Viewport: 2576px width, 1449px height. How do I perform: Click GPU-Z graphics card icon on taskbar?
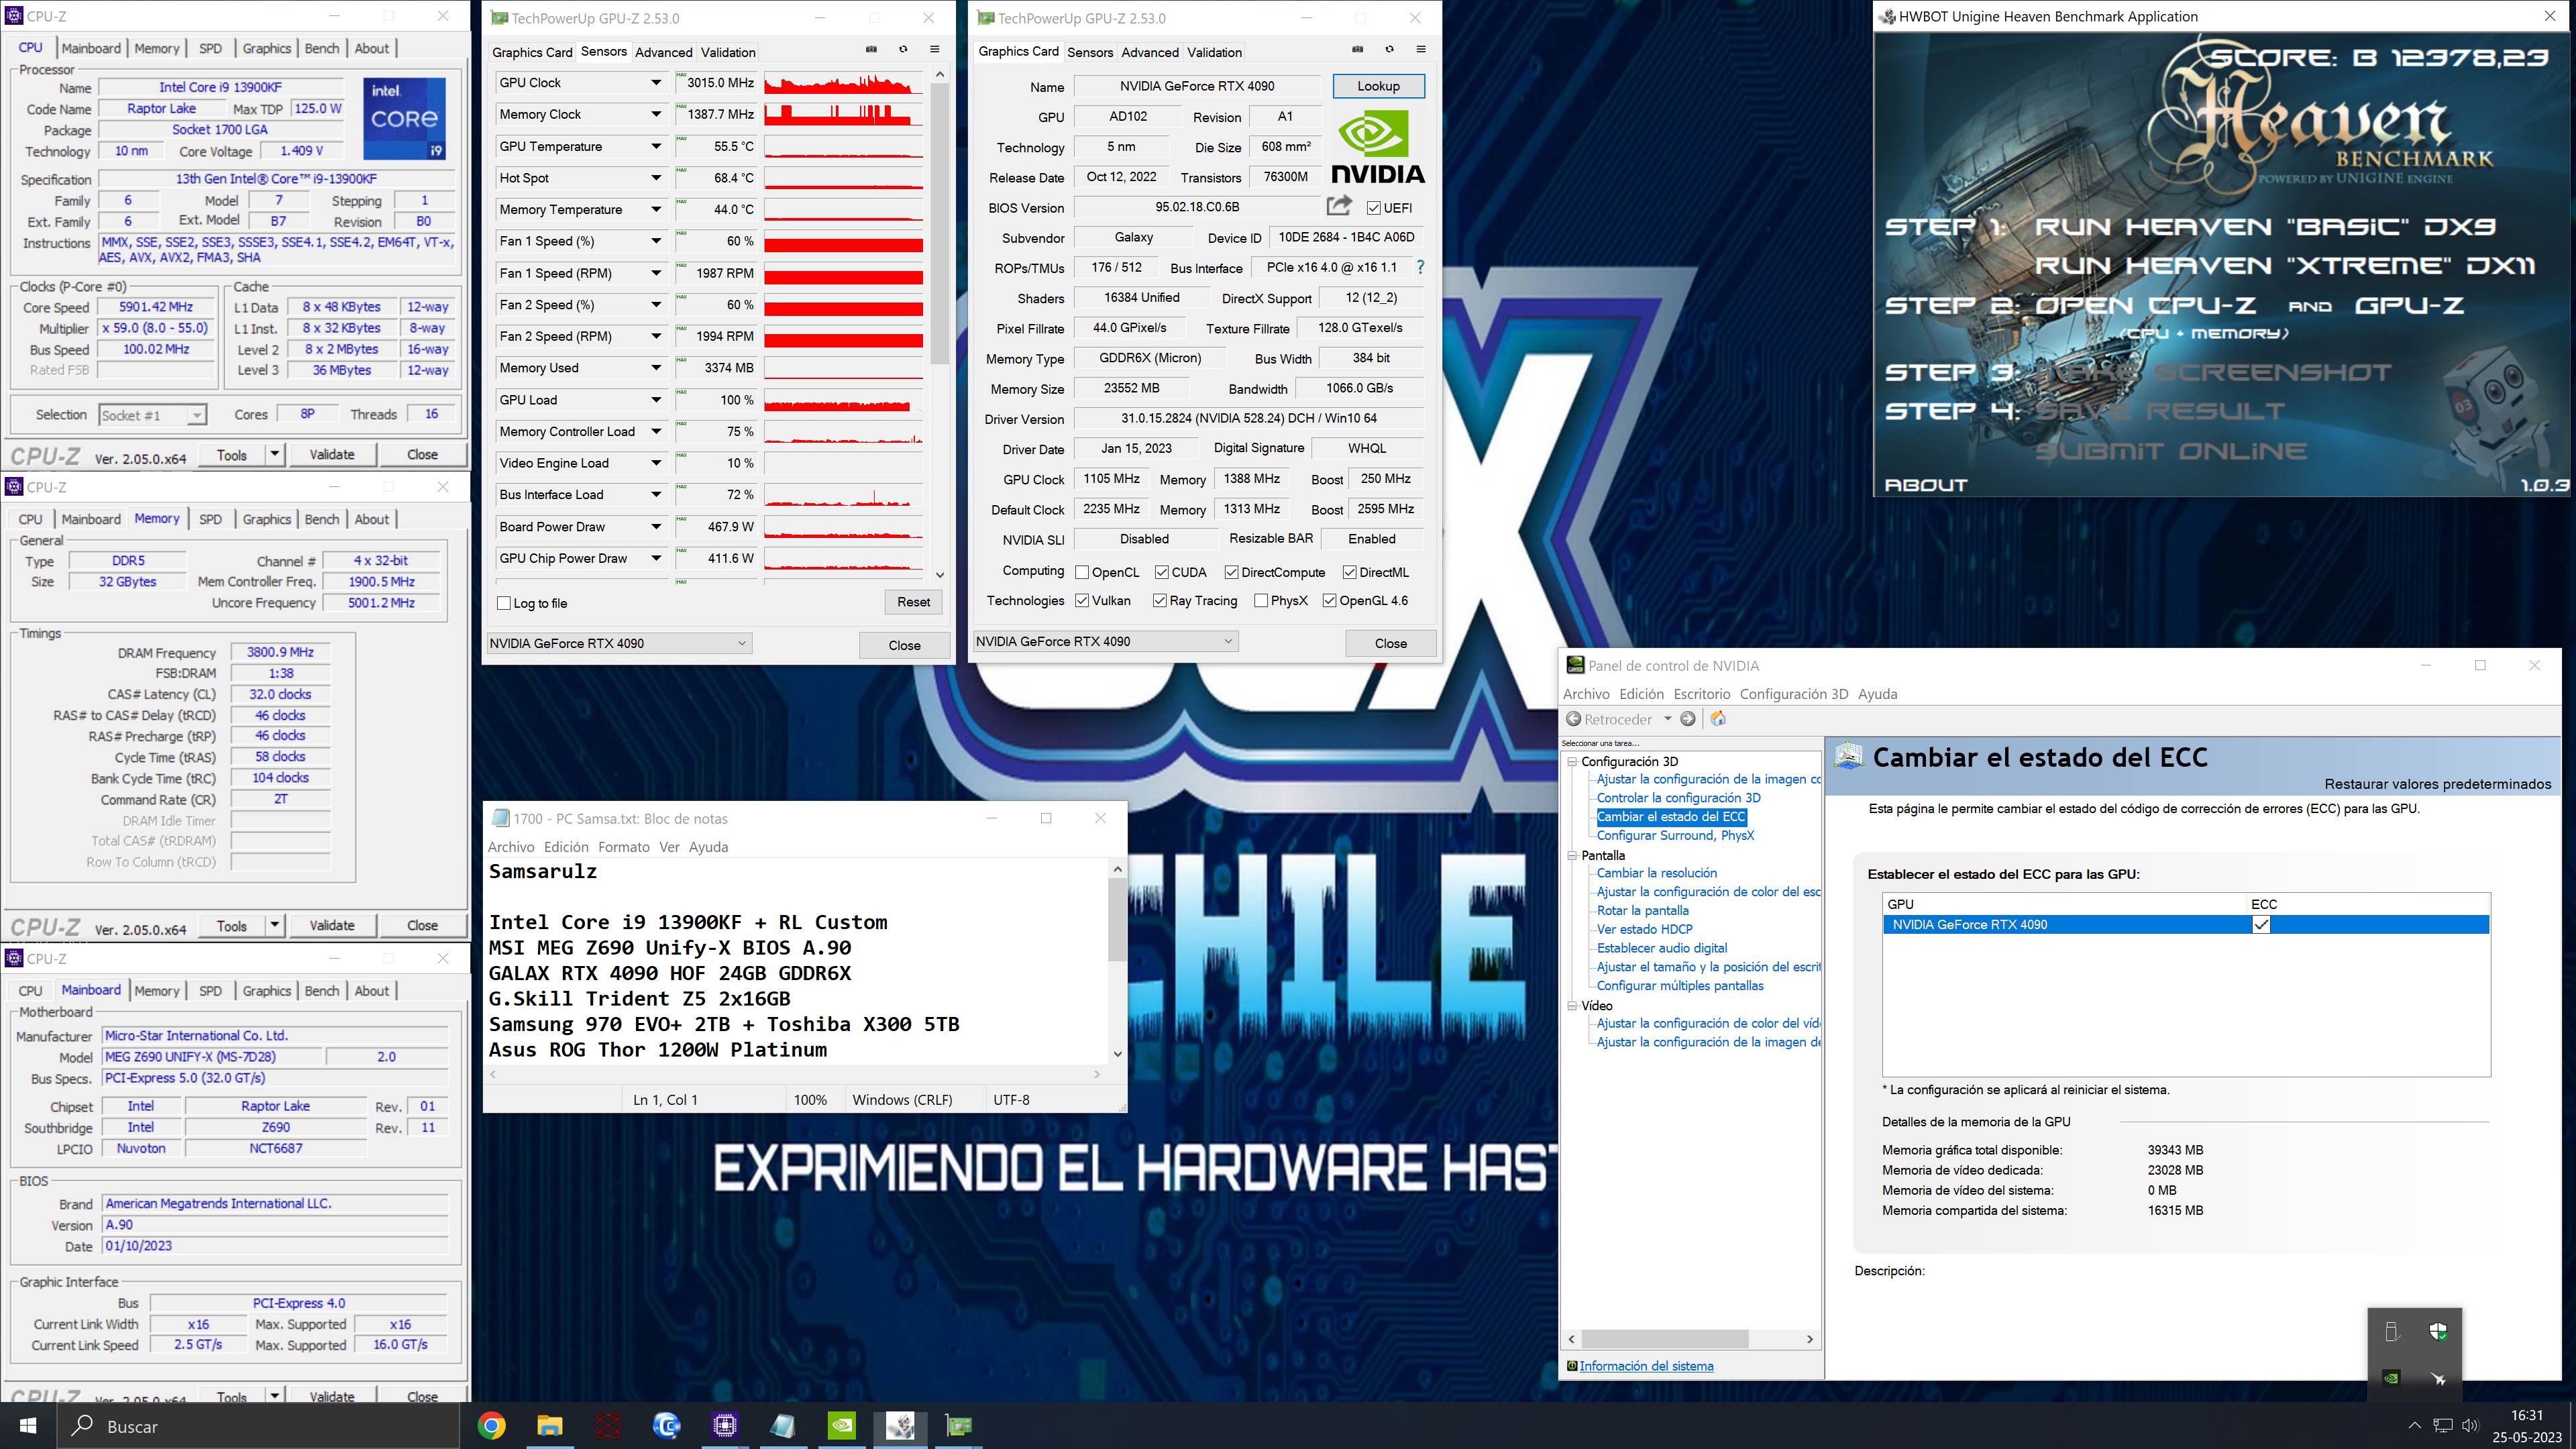959,1426
